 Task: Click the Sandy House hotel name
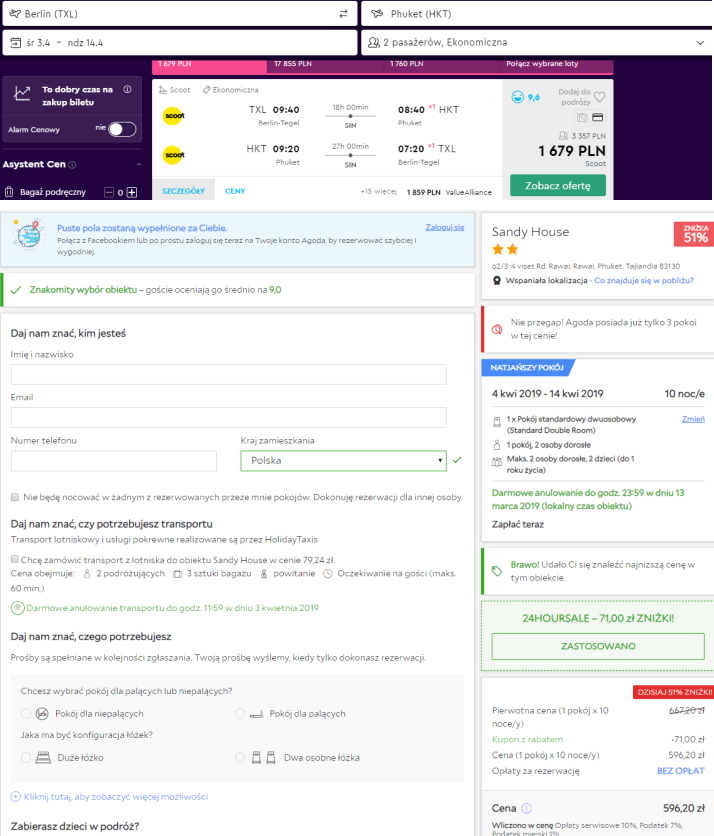point(530,232)
